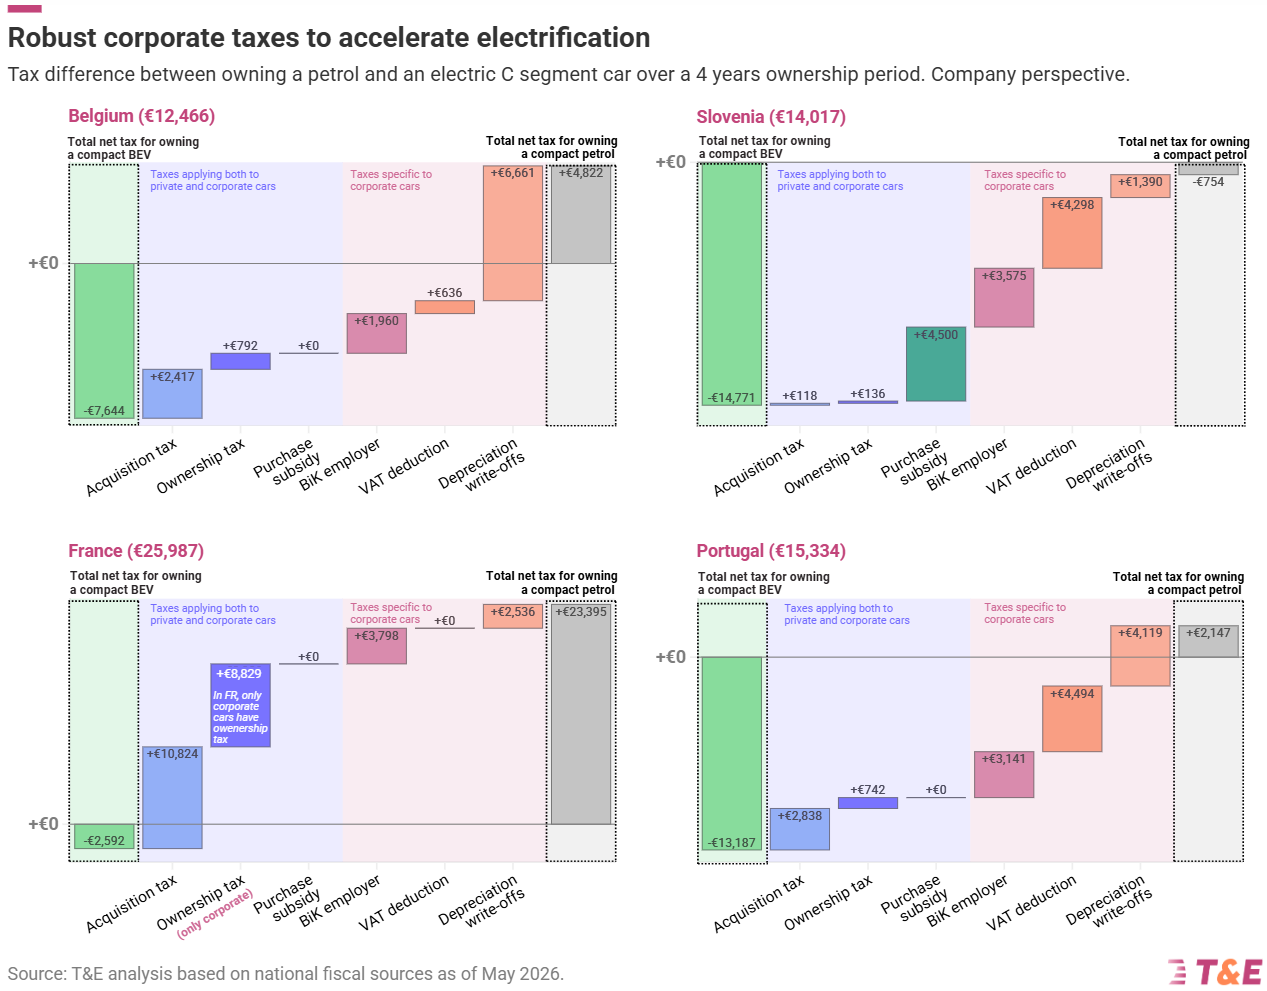The width and height of the screenshot is (1267, 991).
Task: Click Portugal's purple +€742 ownership tax bar
Action: click(868, 803)
